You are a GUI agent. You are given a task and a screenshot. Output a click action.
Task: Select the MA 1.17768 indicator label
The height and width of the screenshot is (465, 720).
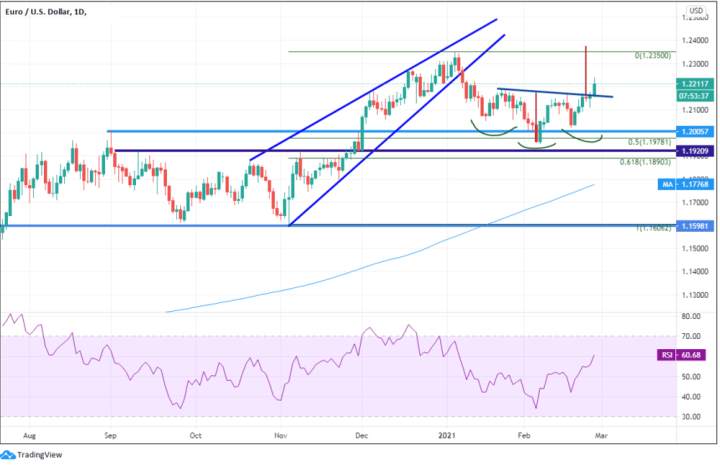click(686, 185)
